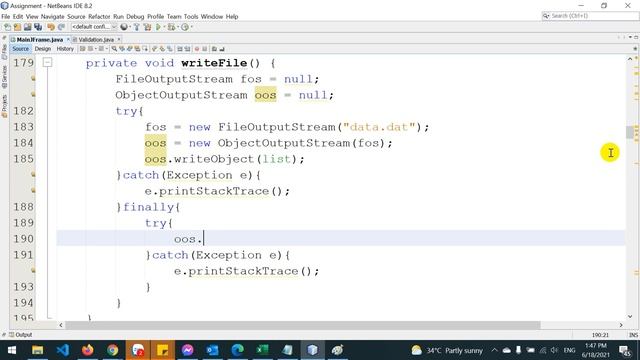The width and height of the screenshot is (640, 360).
Task: Toggle Rectangular Selection mode
Action: point(145,49)
